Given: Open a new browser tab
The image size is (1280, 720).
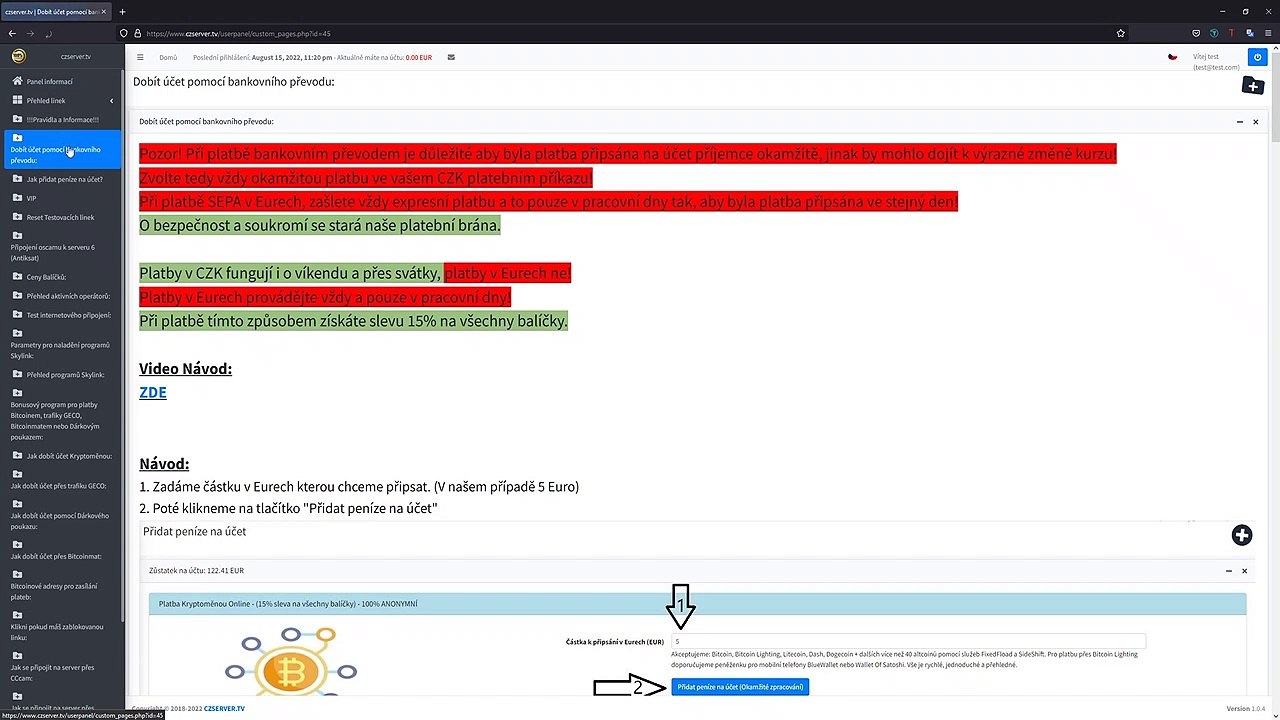Looking at the screenshot, I should coord(122,12).
